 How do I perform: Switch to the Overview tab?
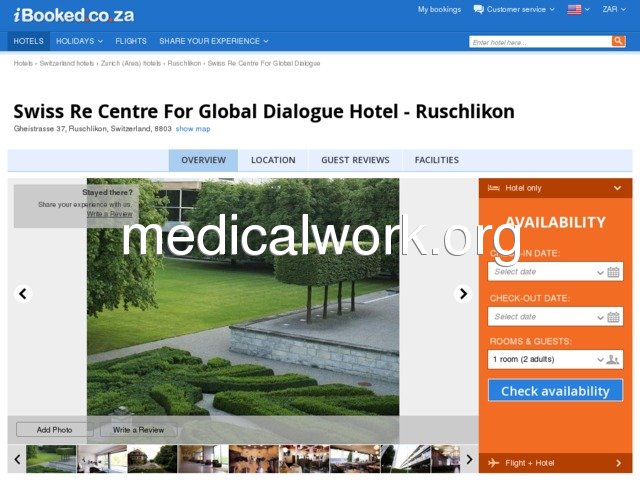point(203,160)
